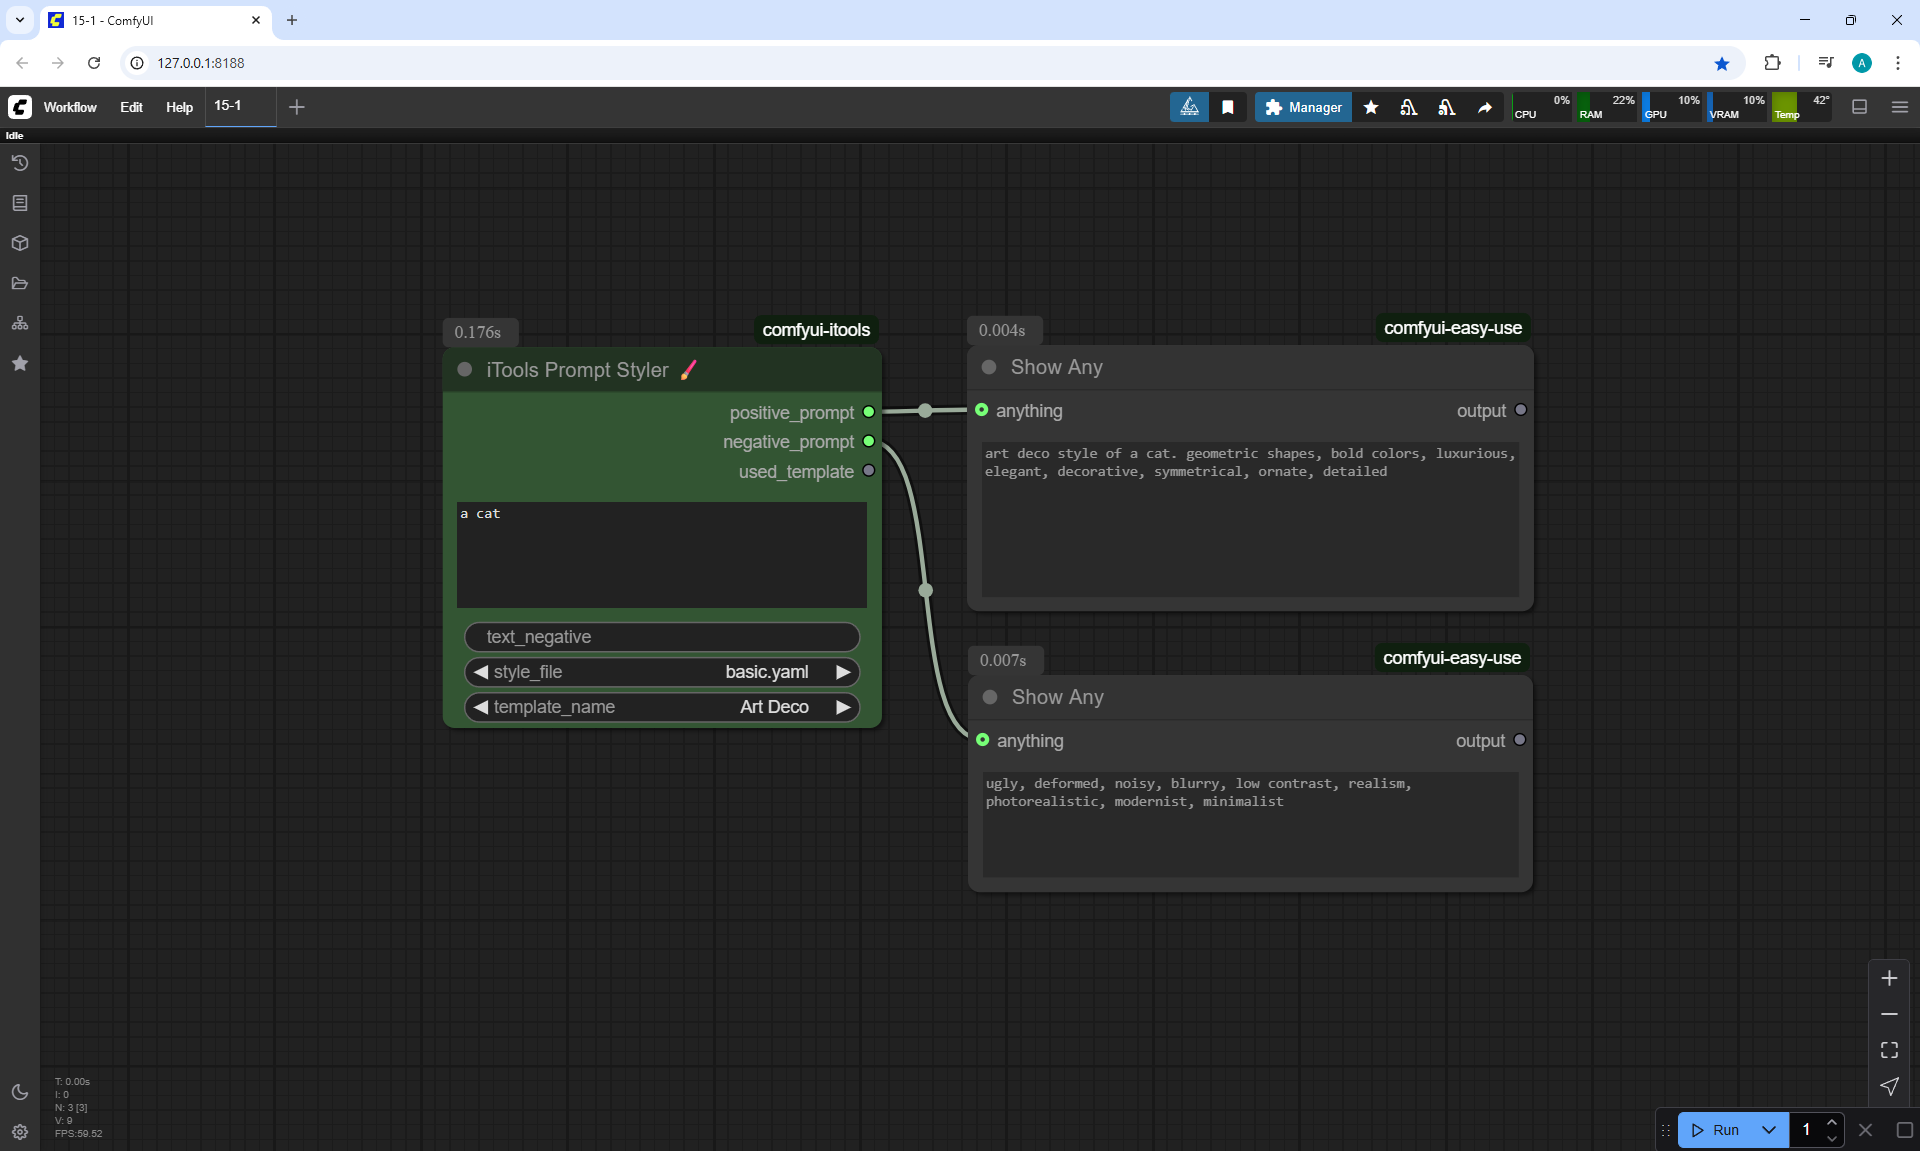Open settings gear icon
The height and width of the screenshot is (1151, 1920).
point(20,1132)
